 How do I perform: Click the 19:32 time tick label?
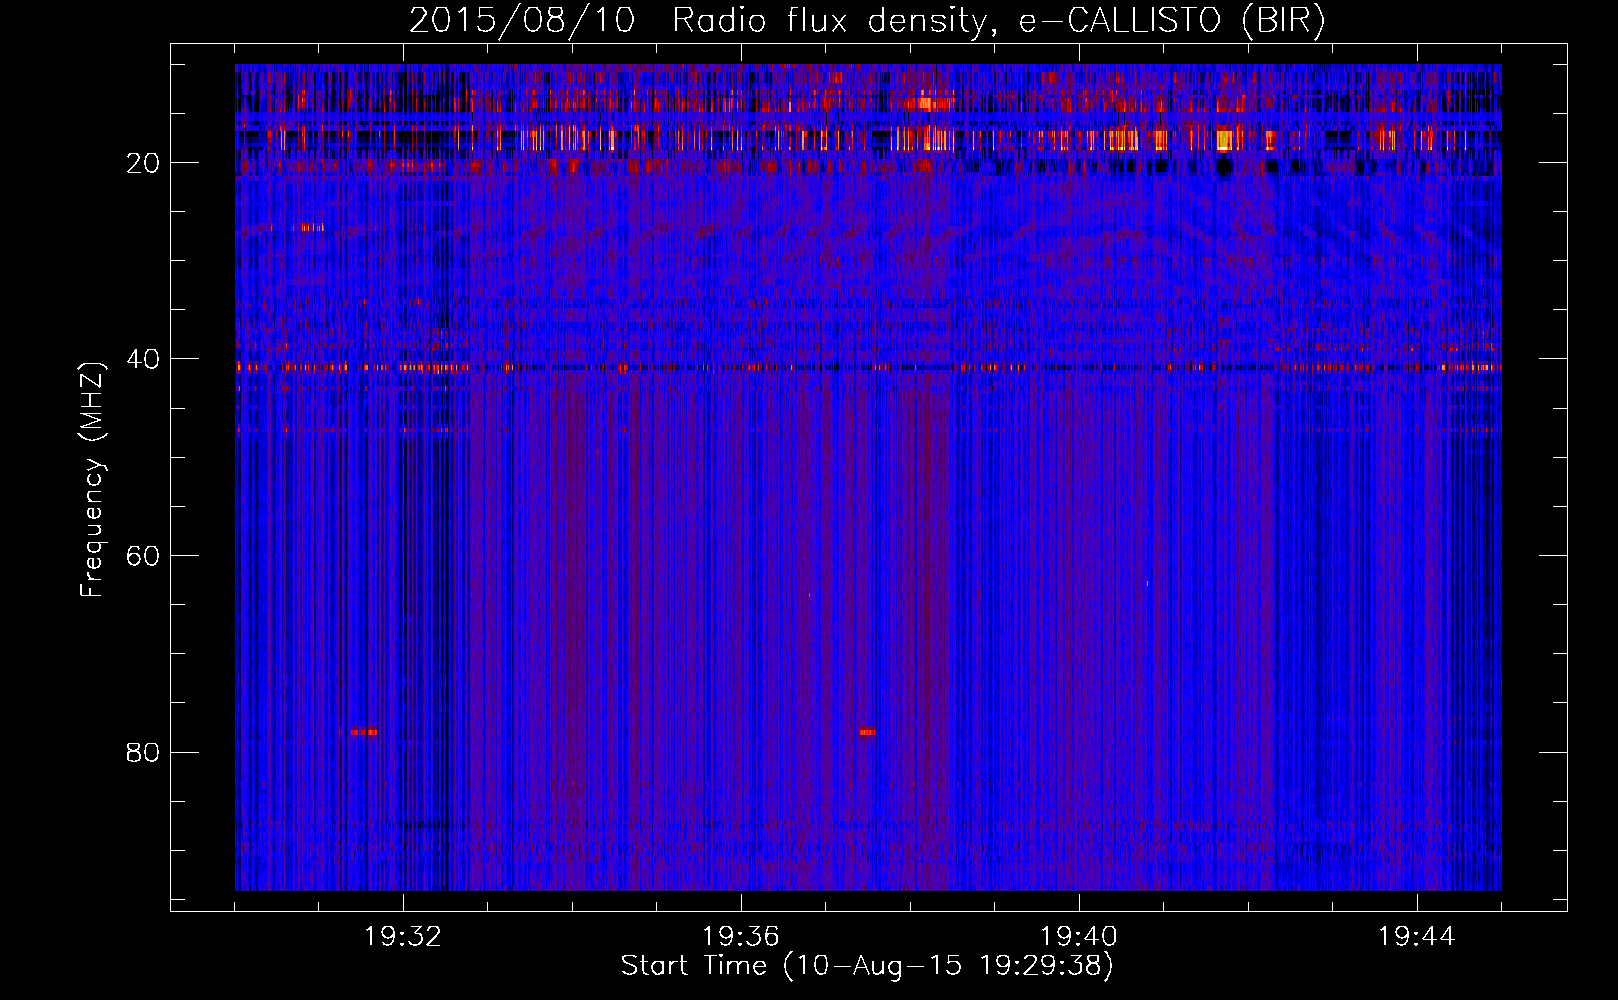tap(403, 937)
